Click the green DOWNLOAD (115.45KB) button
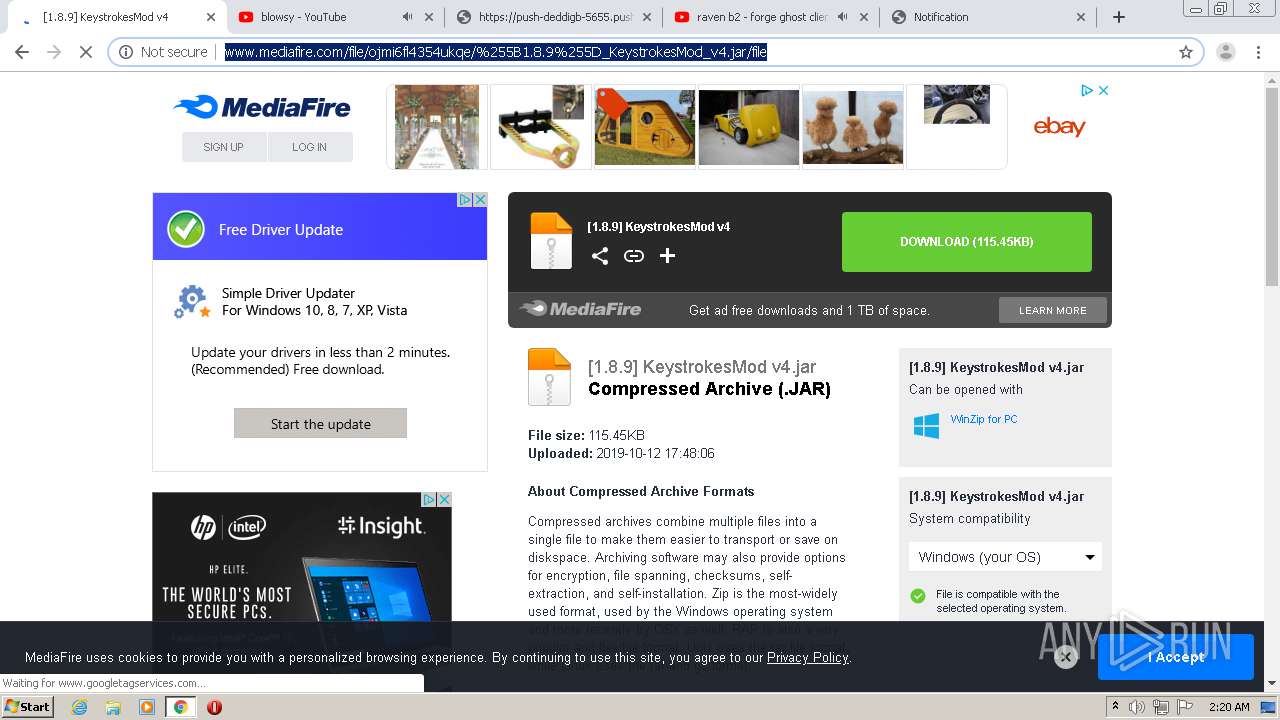 tap(967, 242)
